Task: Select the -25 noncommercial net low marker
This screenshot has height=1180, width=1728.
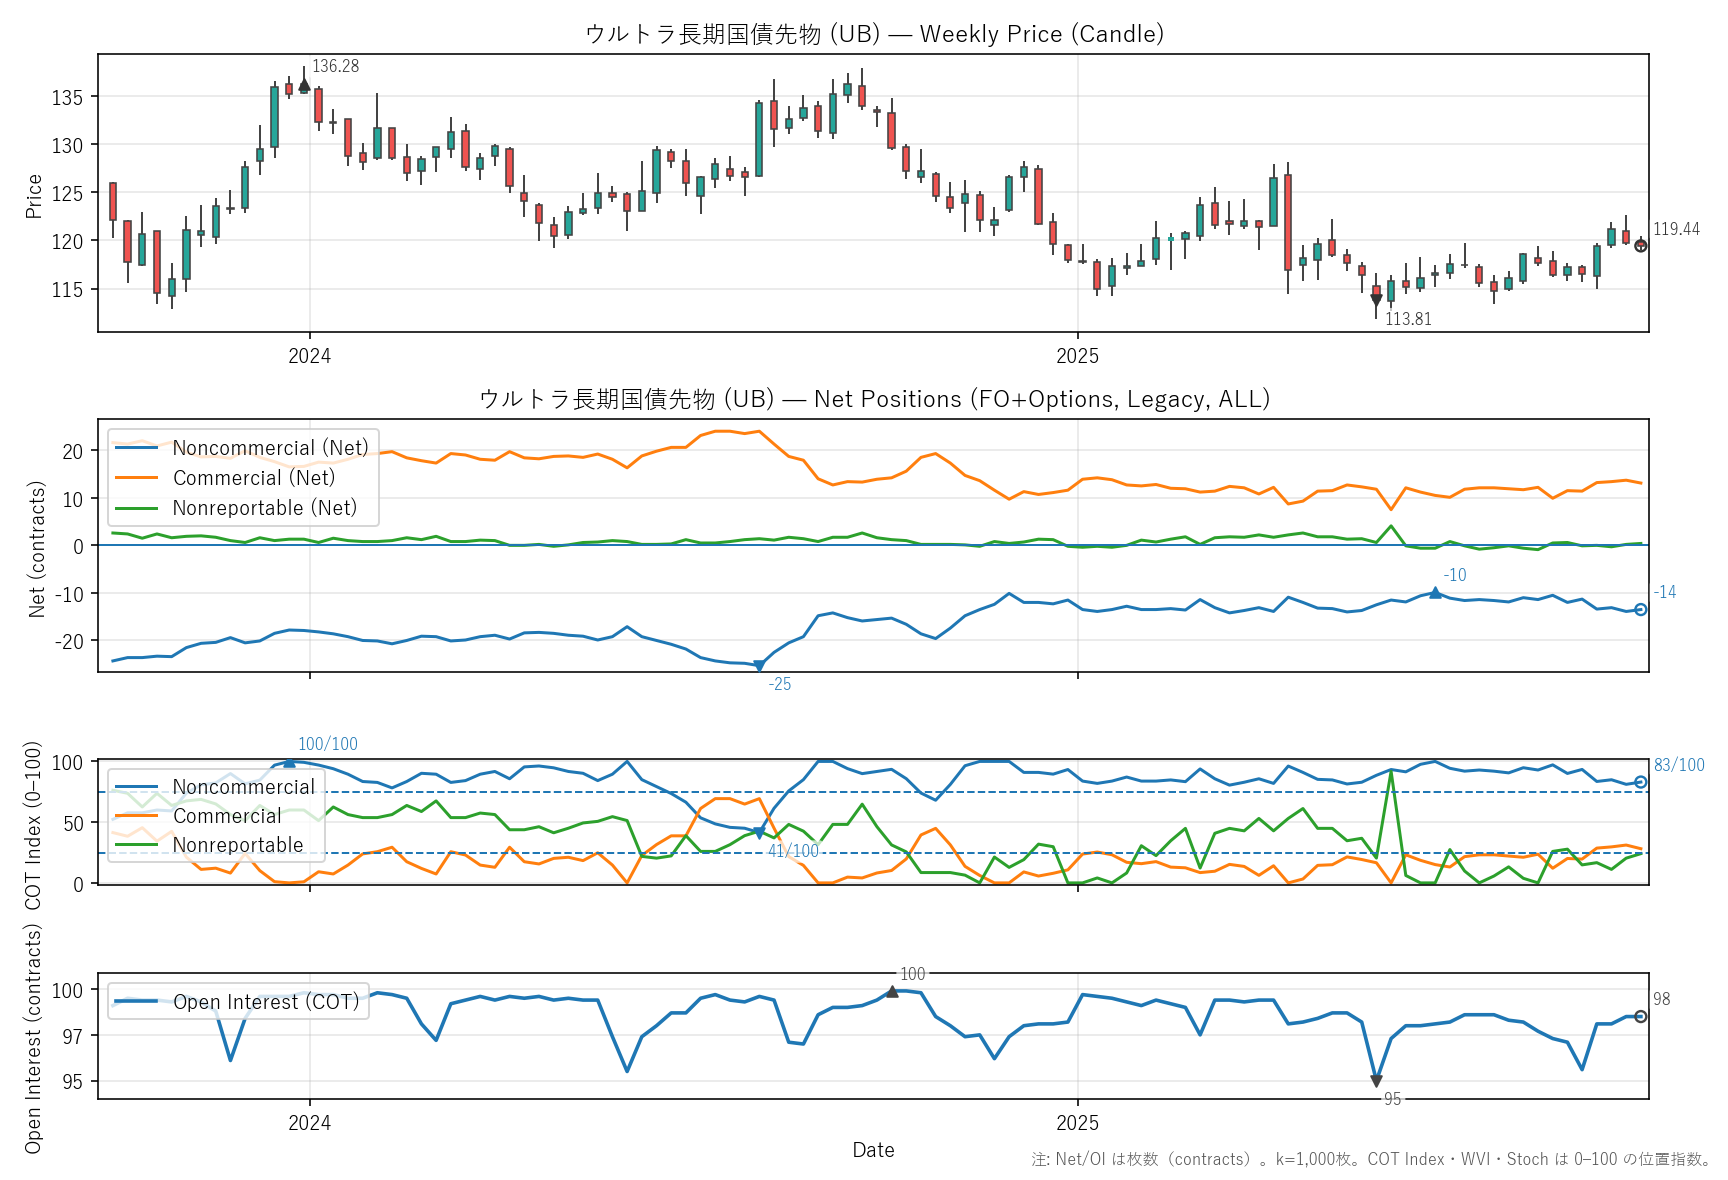Action: [758, 666]
